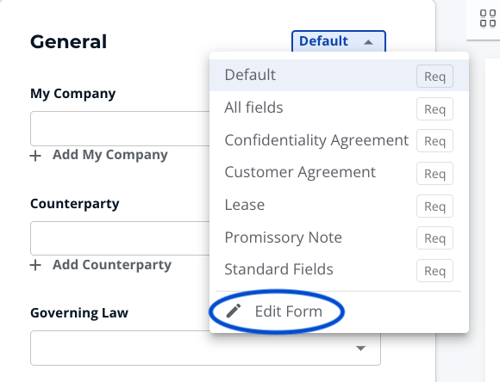The height and width of the screenshot is (382, 500).
Task: Toggle the Req badge for Promissory Note
Action: click(435, 238)
